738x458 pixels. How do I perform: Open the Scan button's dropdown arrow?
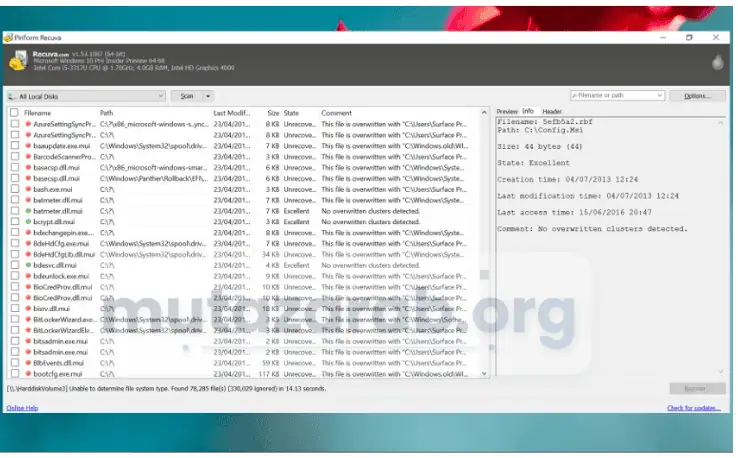coord(208,96)
